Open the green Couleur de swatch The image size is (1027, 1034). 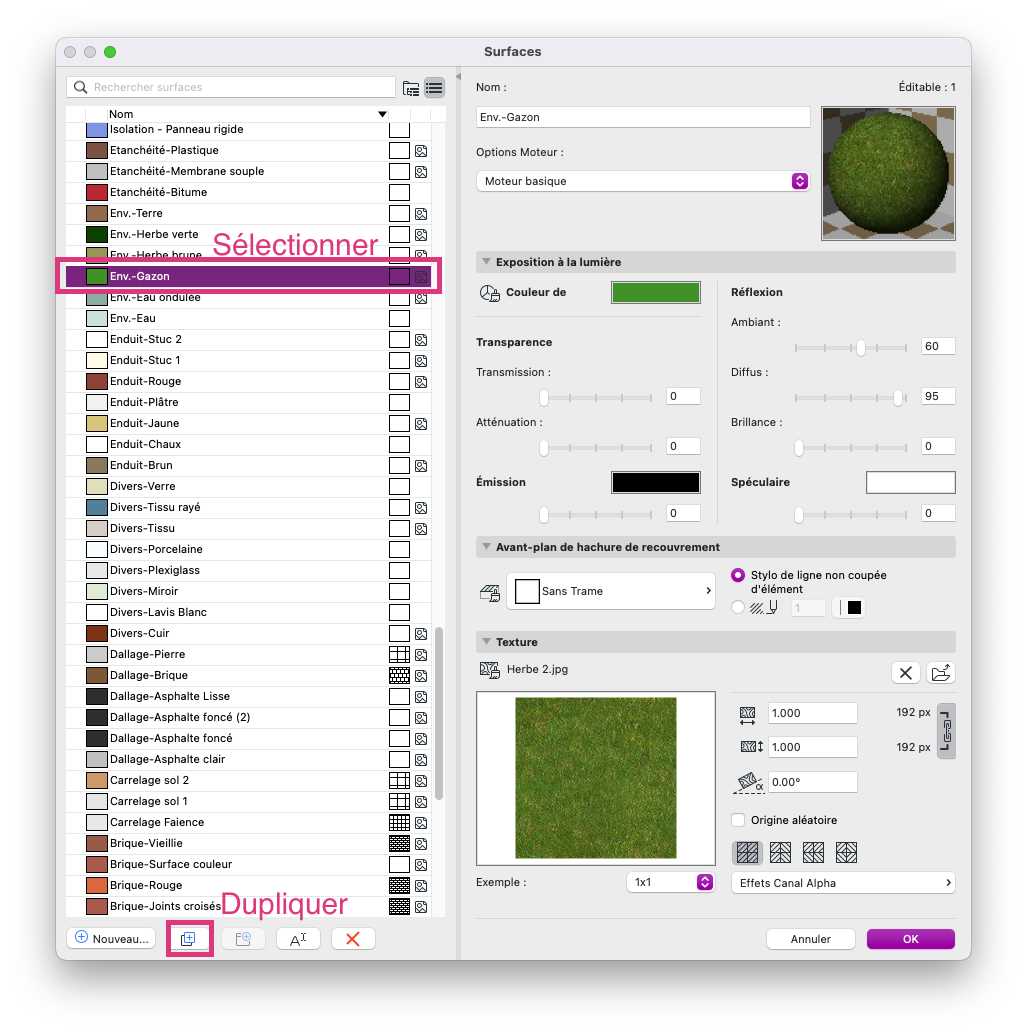[x=656, y=293]
